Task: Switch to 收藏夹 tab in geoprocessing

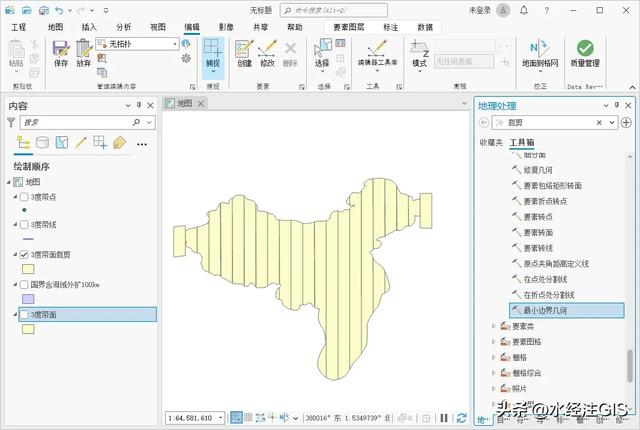Action: pyautogui.click(x=491, y=142)
